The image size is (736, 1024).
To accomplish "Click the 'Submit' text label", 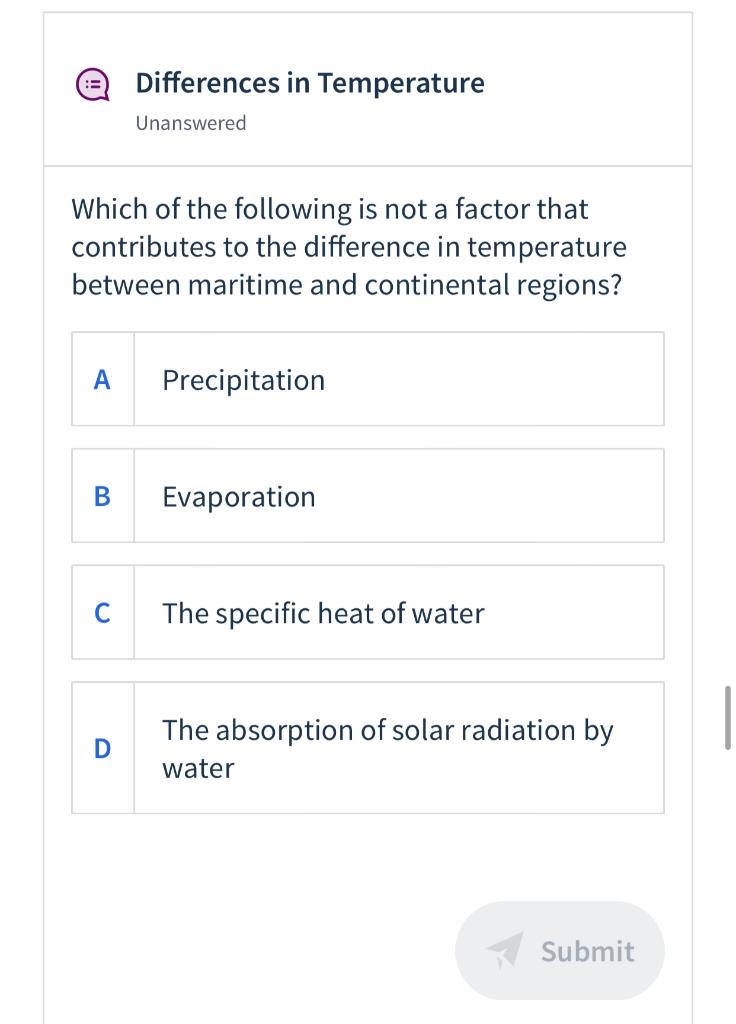I will pos(587,951).
